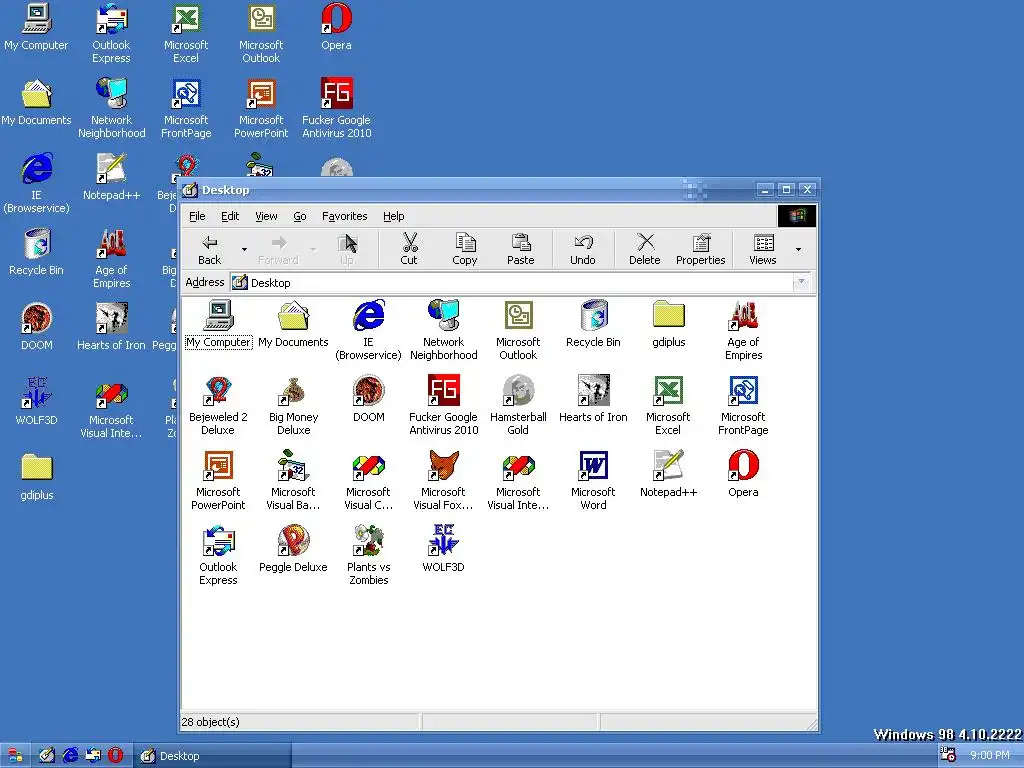Click the Undo toolbar button

(583, 249)
